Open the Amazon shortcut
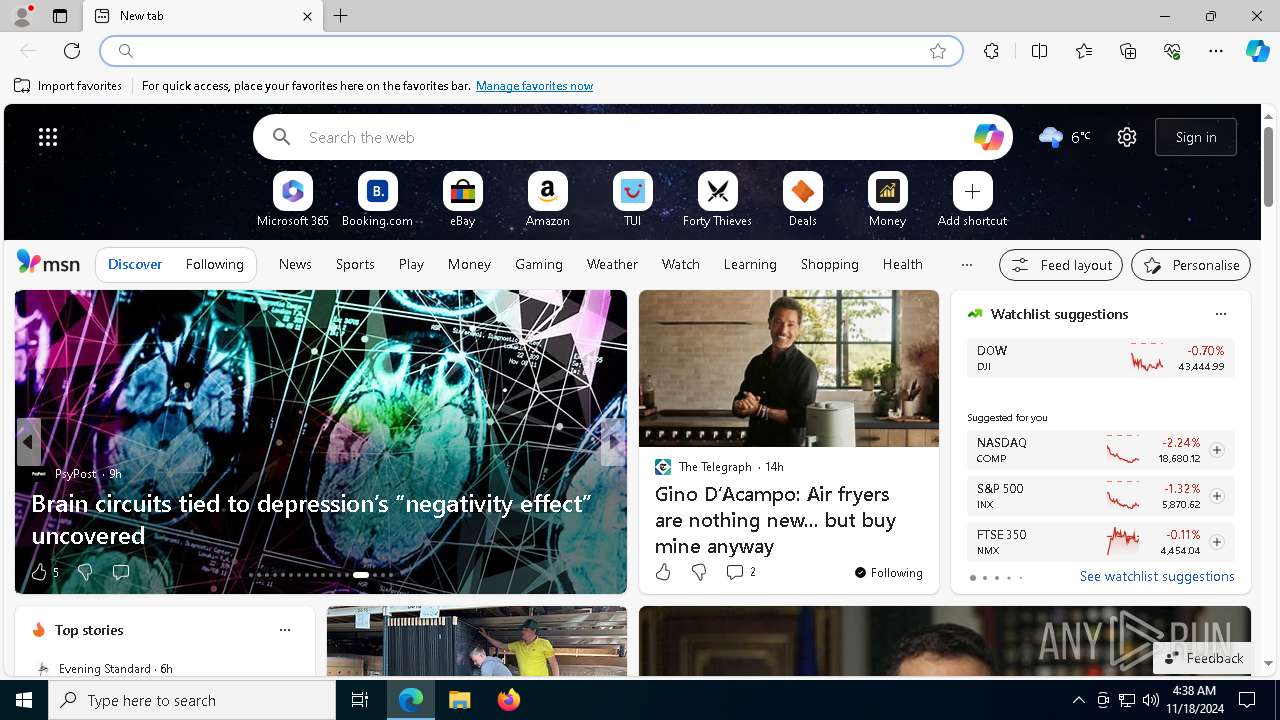Screen dimensions: 1280x720 pos(547,200)
